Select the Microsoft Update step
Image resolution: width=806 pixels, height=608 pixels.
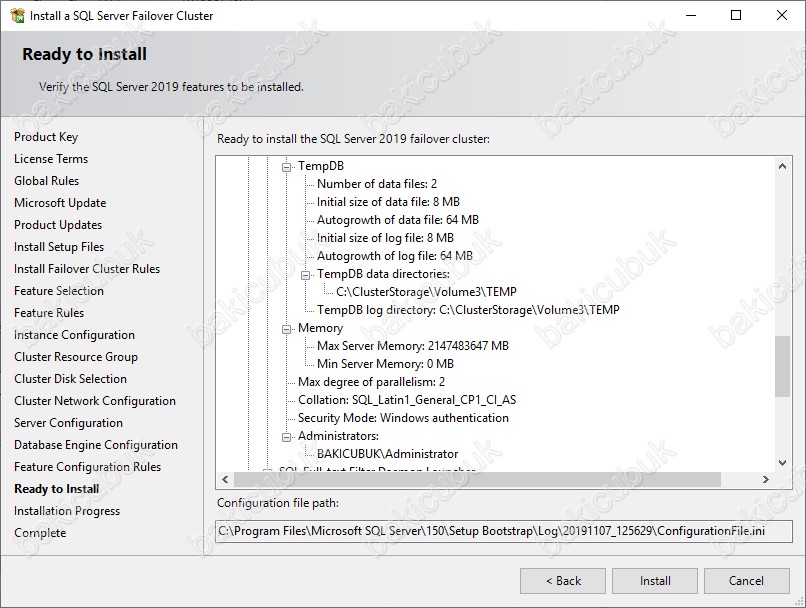pos(60,203)
